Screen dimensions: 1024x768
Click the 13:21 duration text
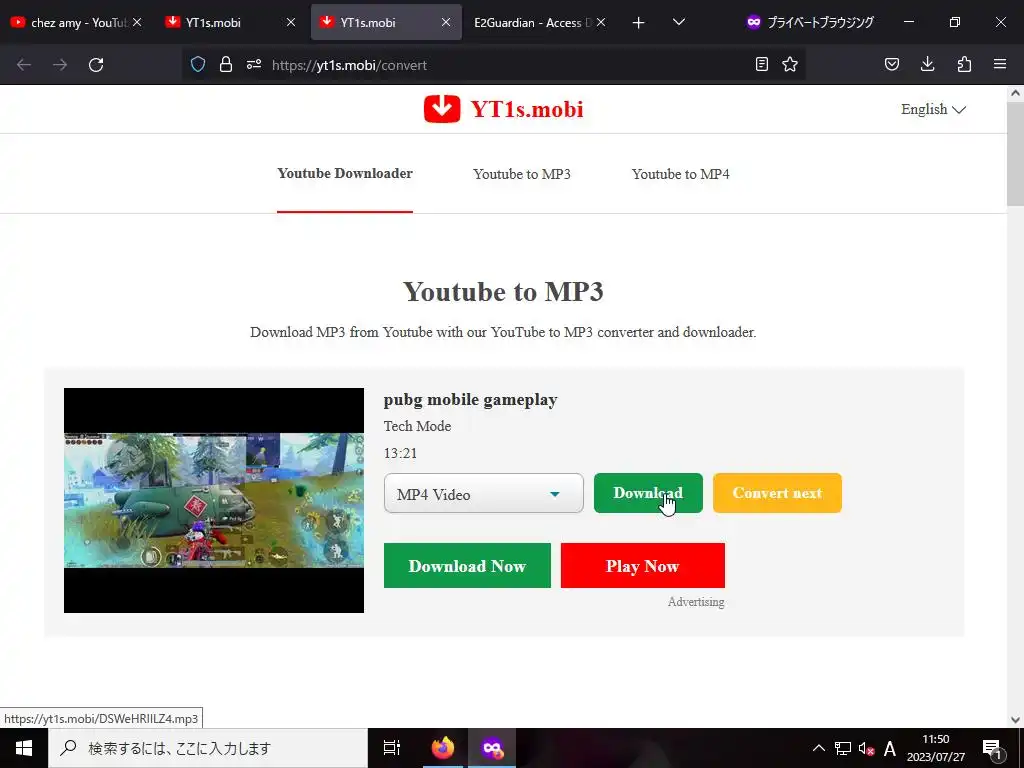400,453
